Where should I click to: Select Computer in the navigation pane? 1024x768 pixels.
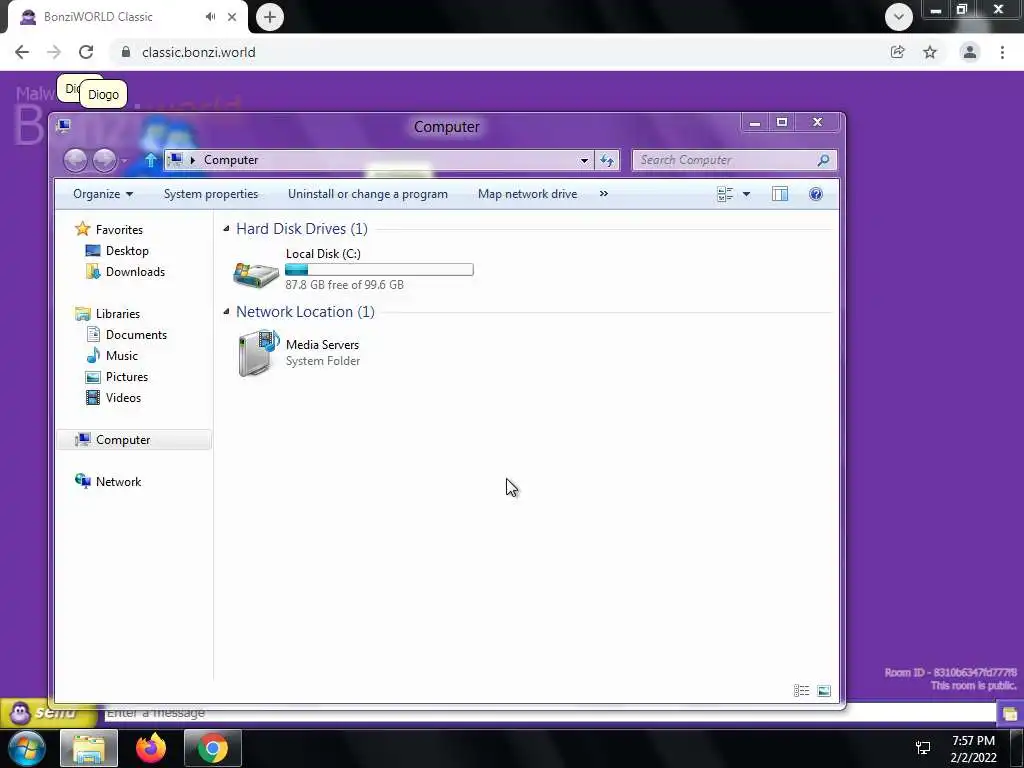(134, 440)
